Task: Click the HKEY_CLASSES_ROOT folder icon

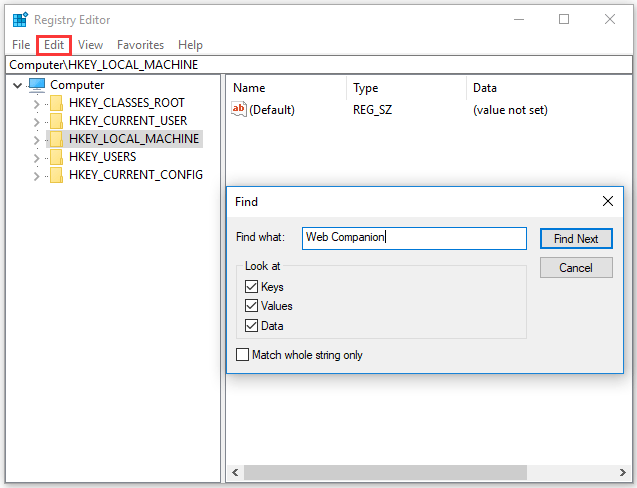Action: click(x=56, y=103)
